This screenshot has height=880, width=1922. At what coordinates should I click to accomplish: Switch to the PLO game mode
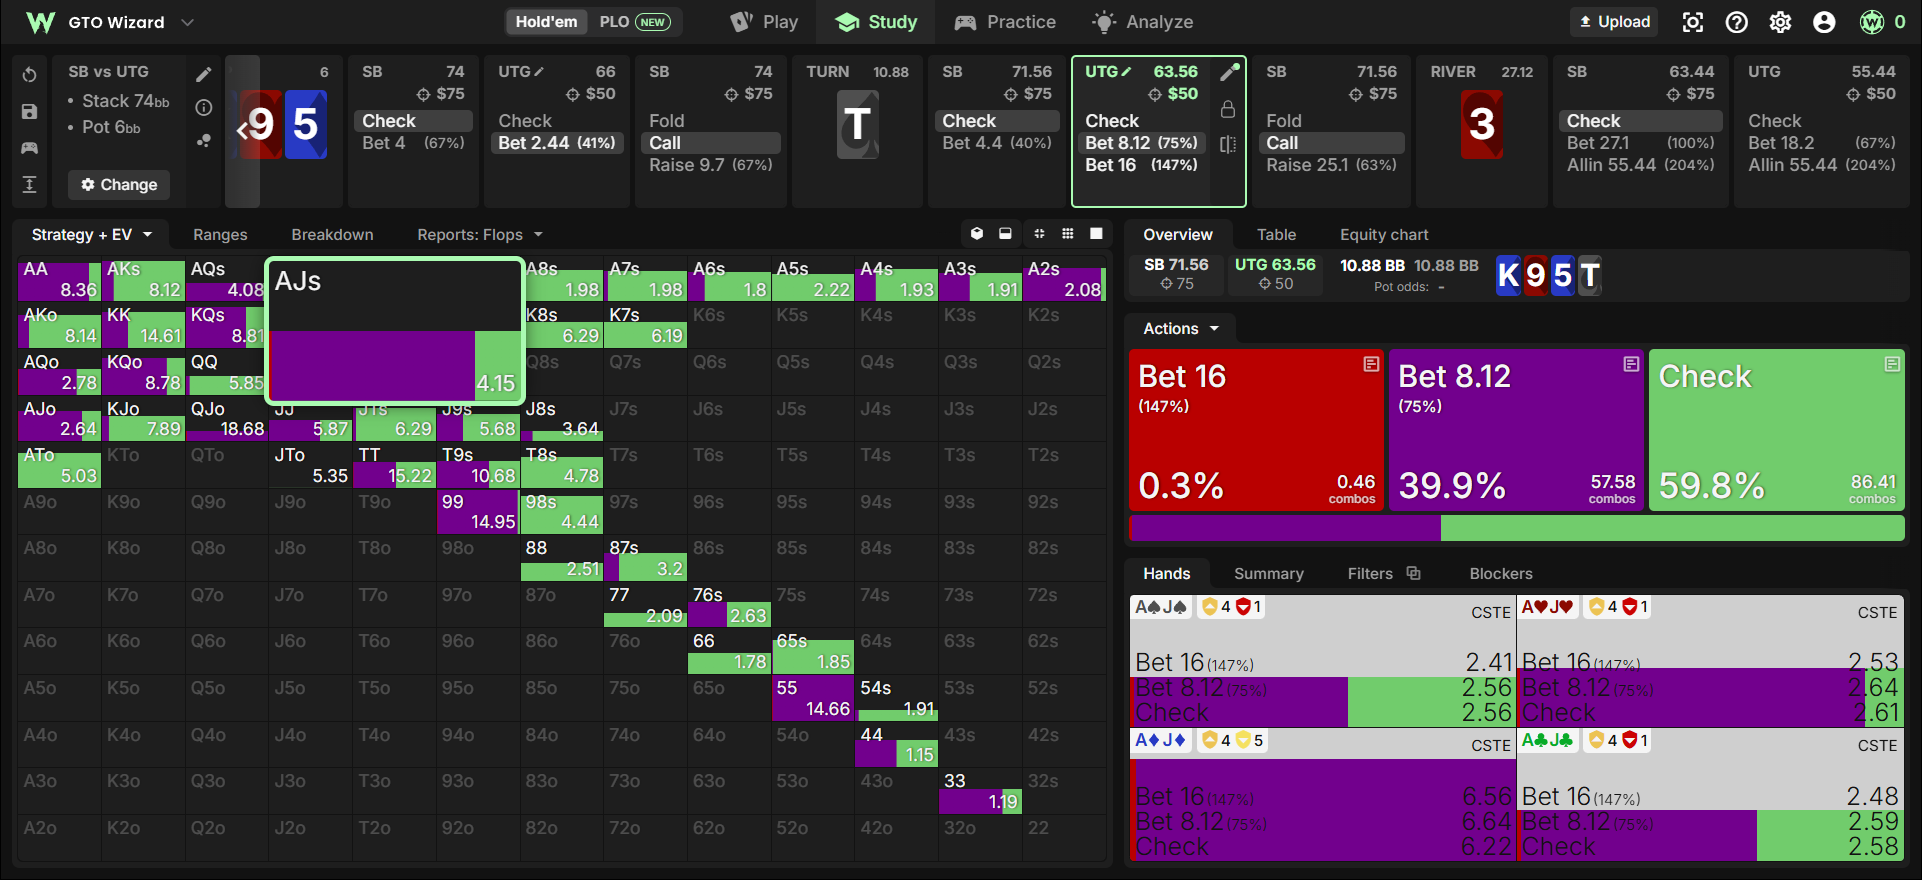click(634, 22)
